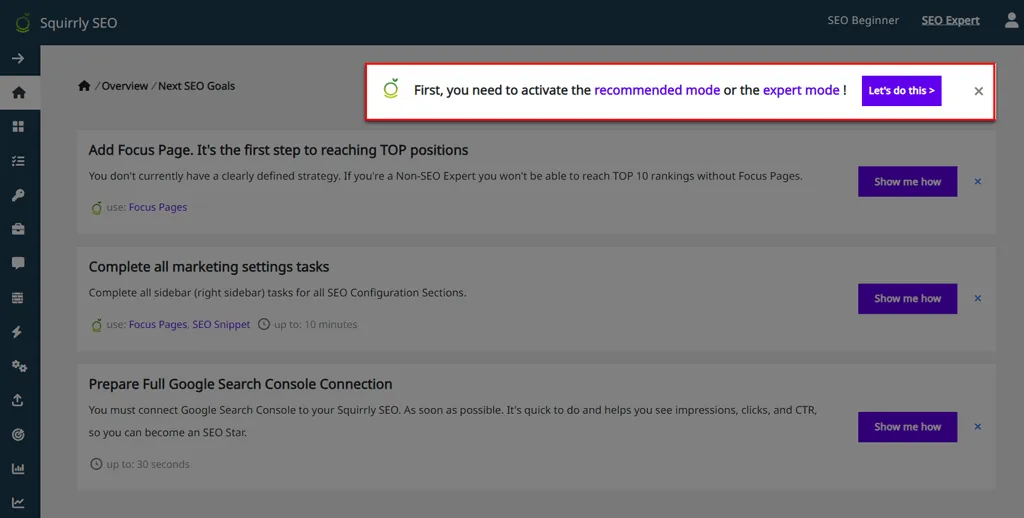Open the double gears settings sidebar icon
This screenshot has width=1024, height=518.
coord(19,366)
